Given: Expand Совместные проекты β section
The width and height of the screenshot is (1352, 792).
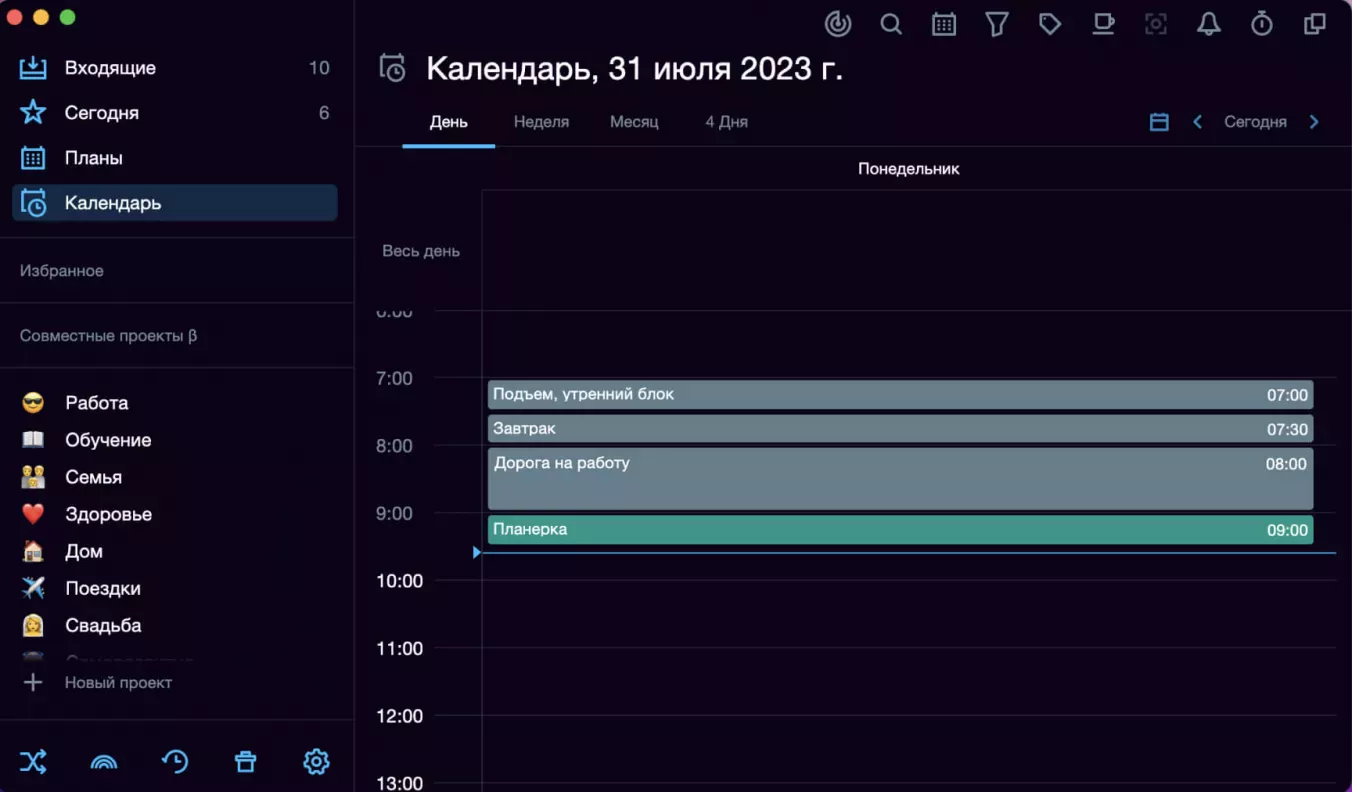Looking at the screenshot, I should coord(108,336).
